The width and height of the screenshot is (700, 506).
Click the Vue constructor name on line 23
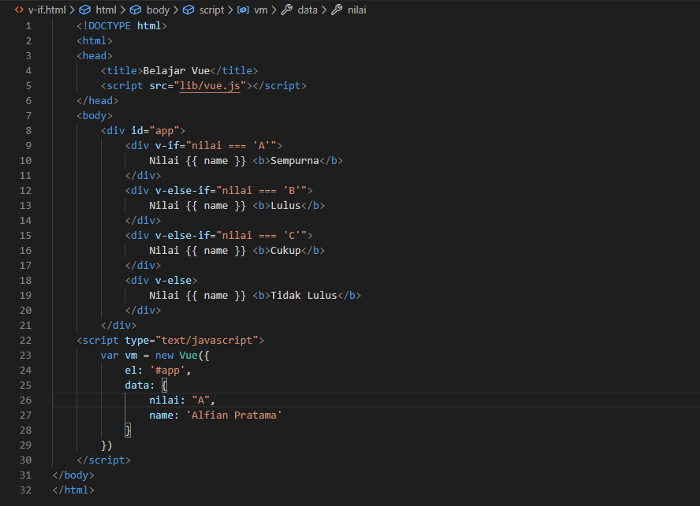point(188,355)
